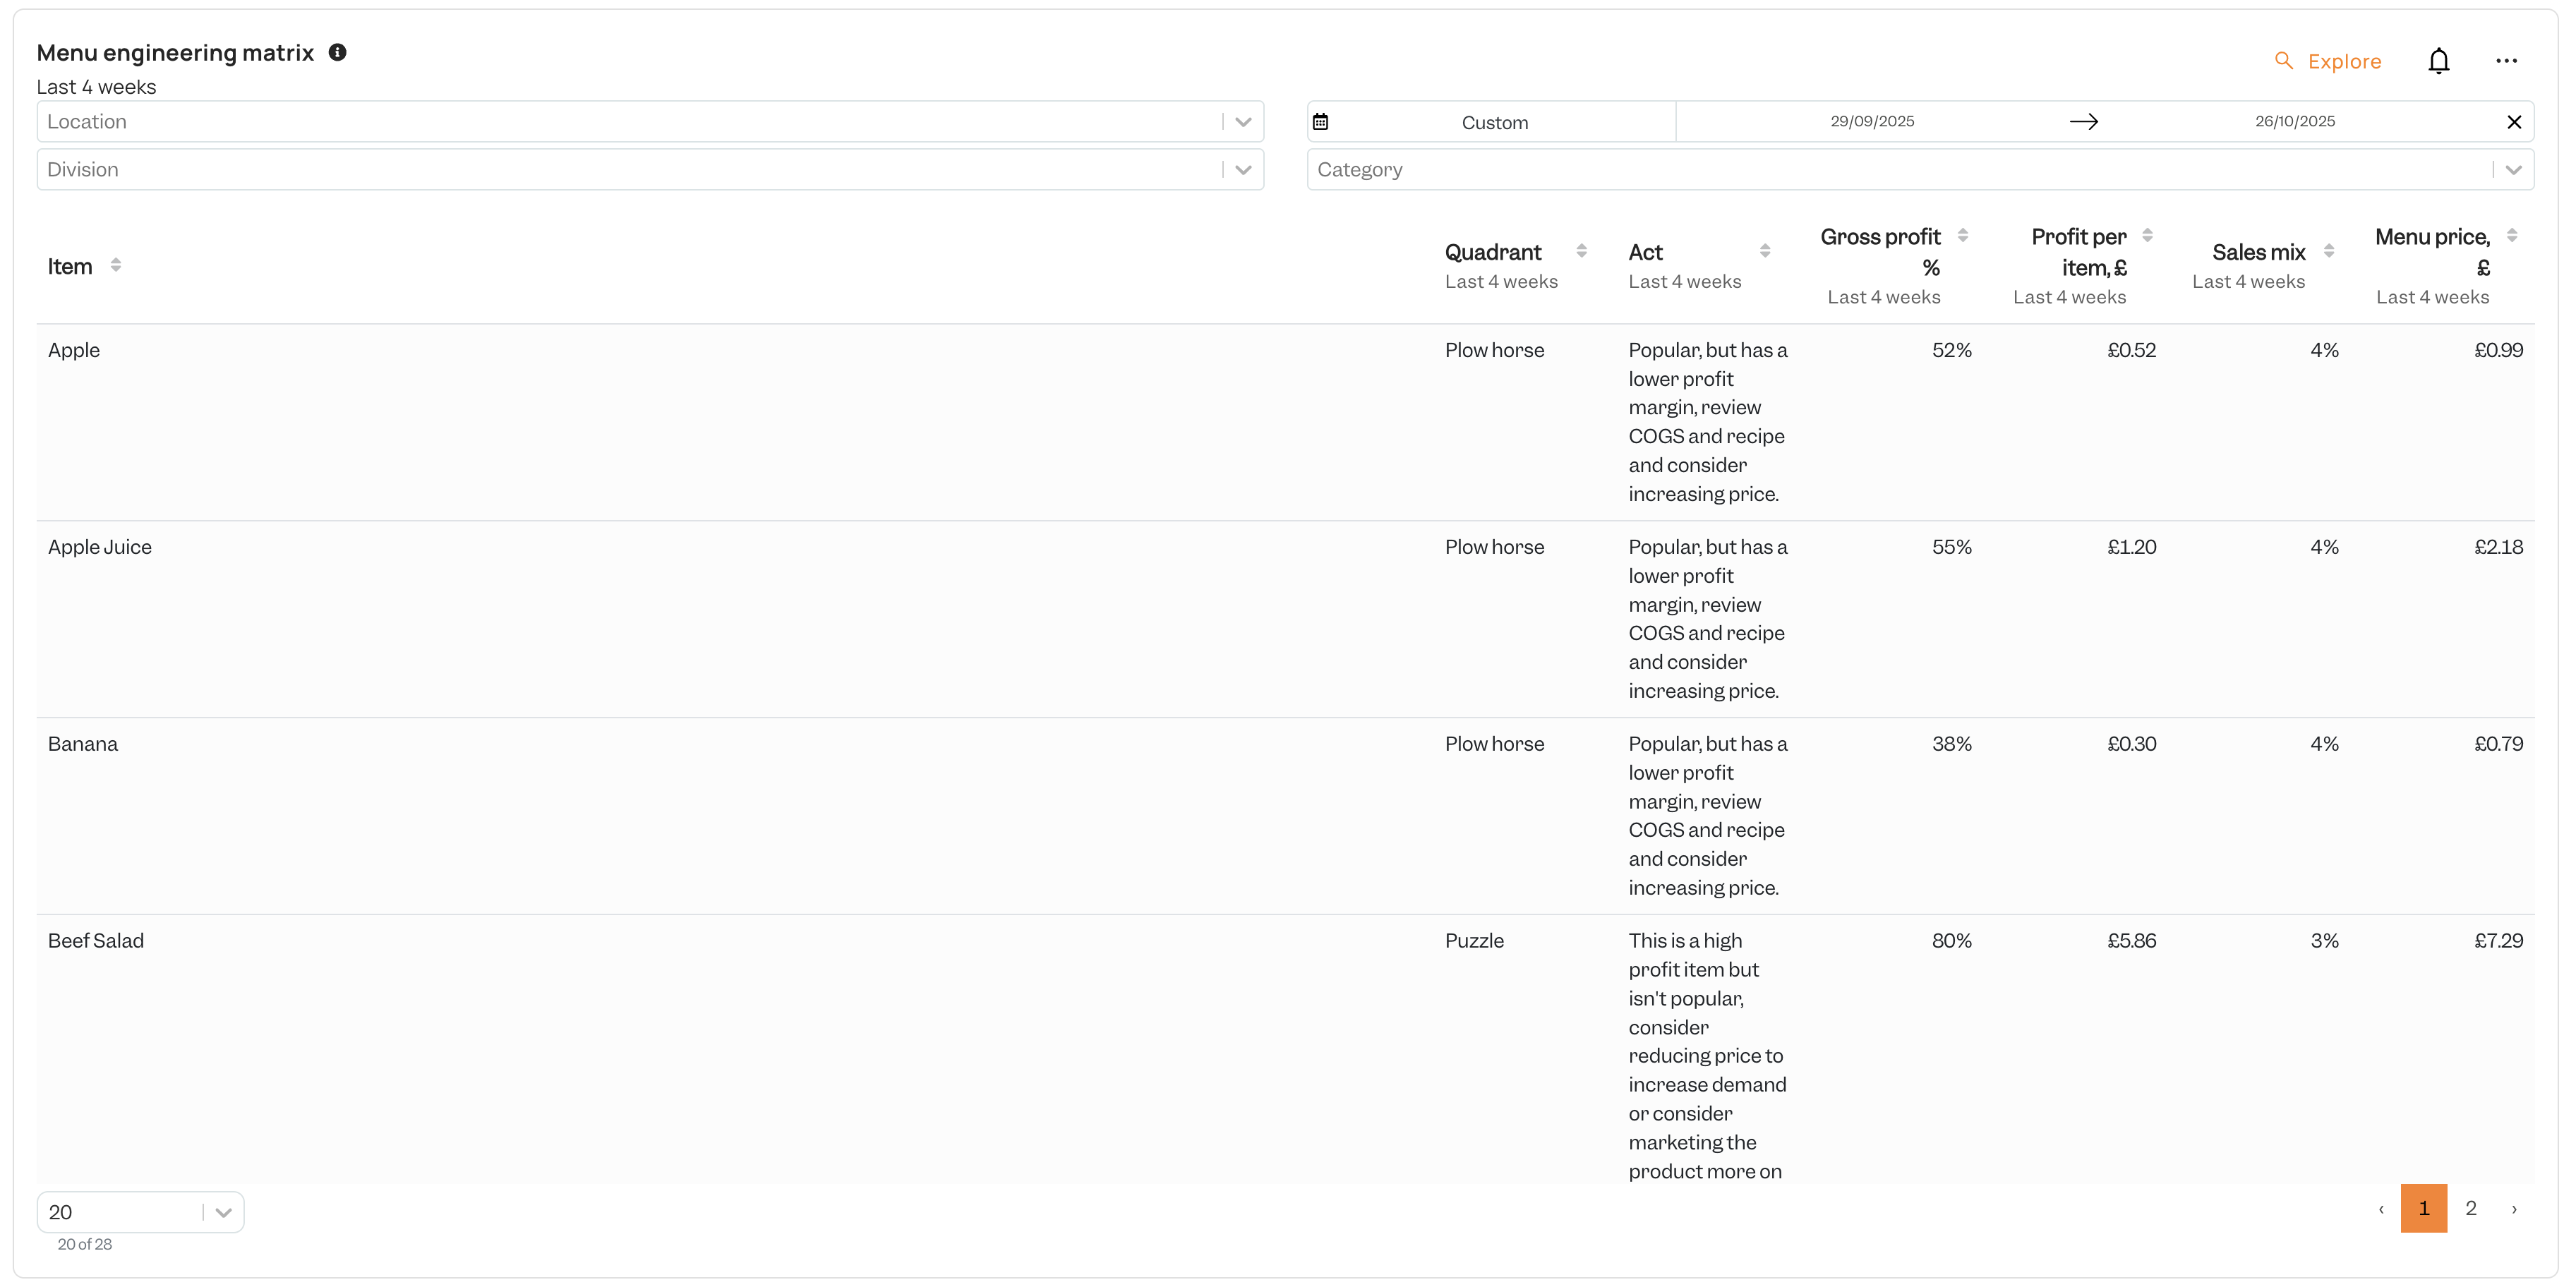Click the Menu engineering matrix title

coord(175,53)
